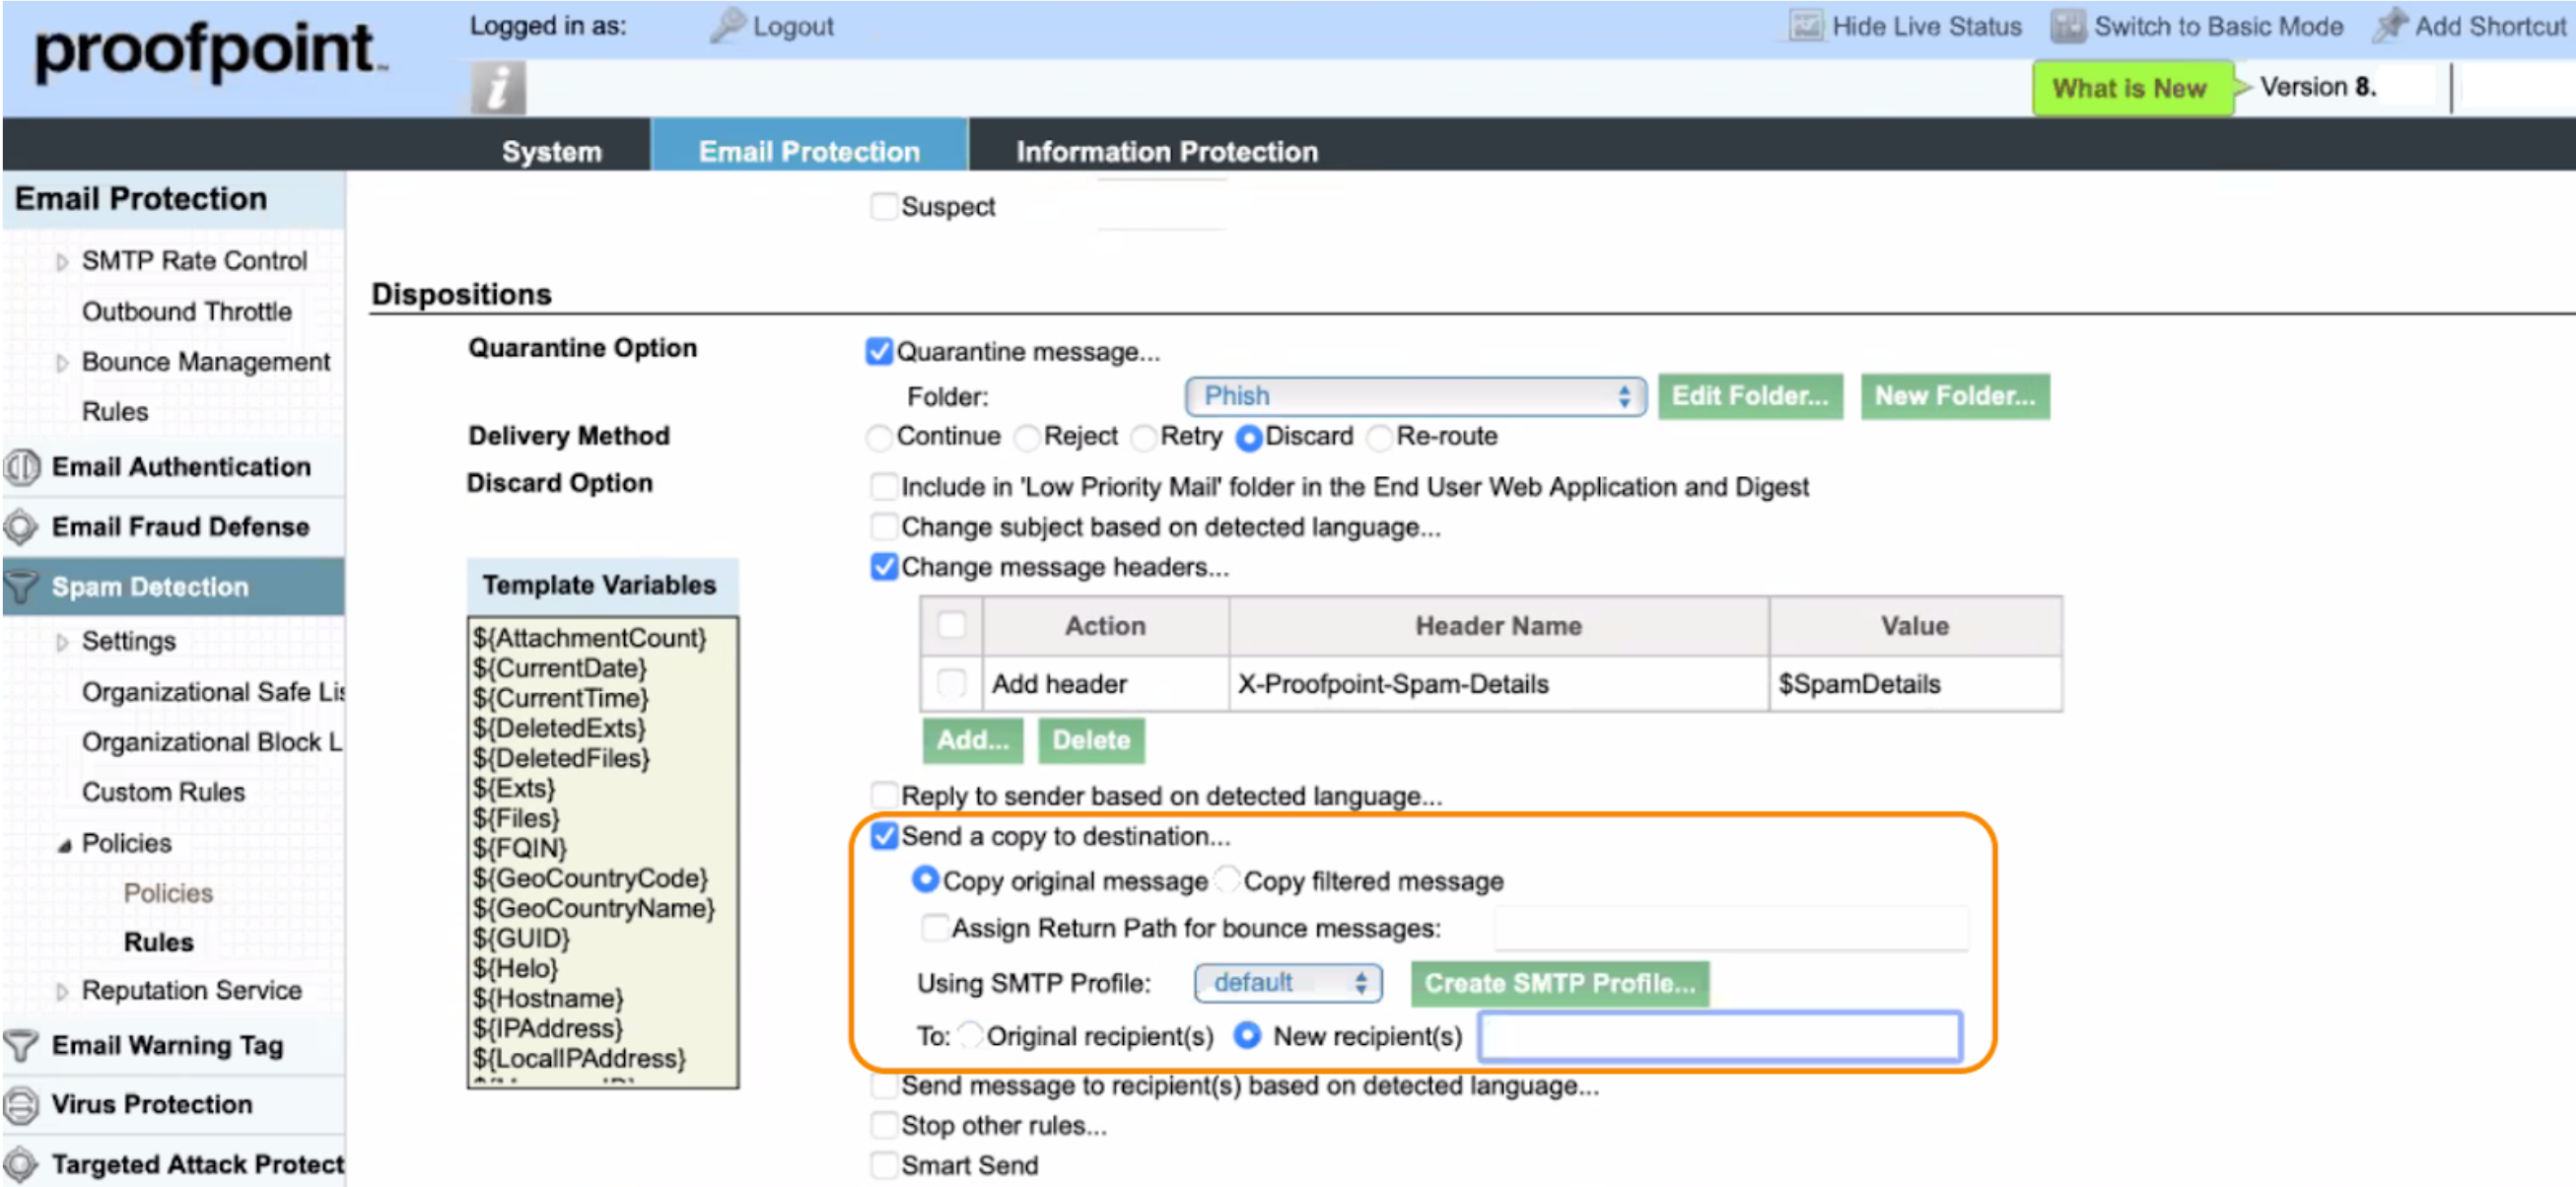The image size is (2576, 1187).
Task: Click the Email Warning Tag funnel icon
Action: 22,1045
